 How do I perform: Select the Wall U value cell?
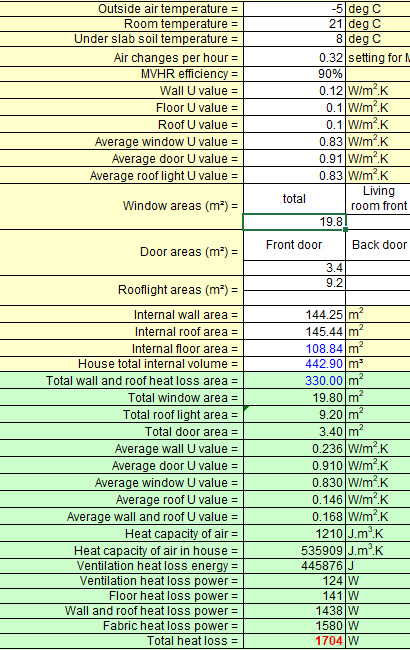(294, 90)
